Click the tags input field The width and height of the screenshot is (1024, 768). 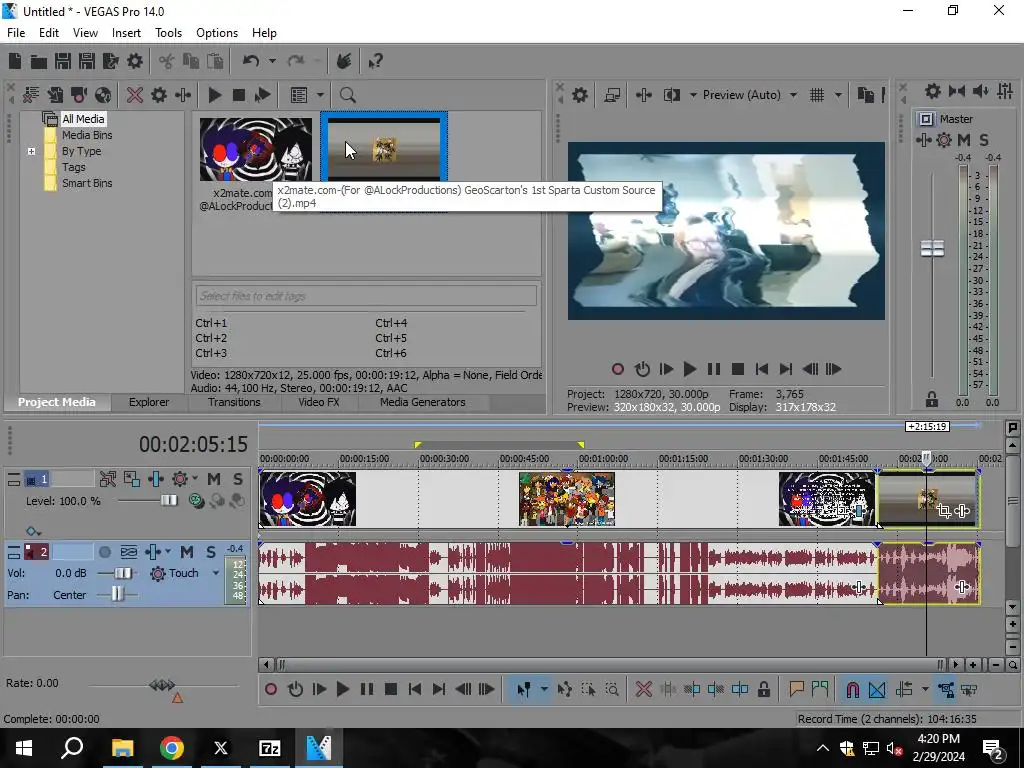click(366, 296)
